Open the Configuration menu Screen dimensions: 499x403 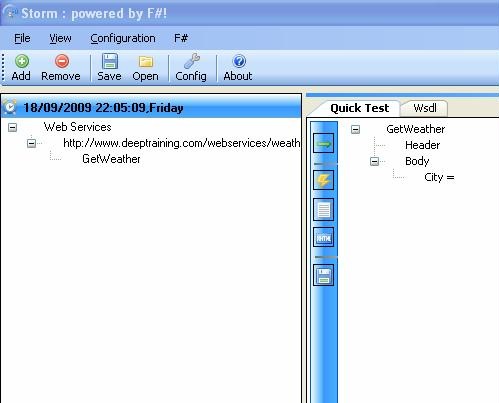123,38
